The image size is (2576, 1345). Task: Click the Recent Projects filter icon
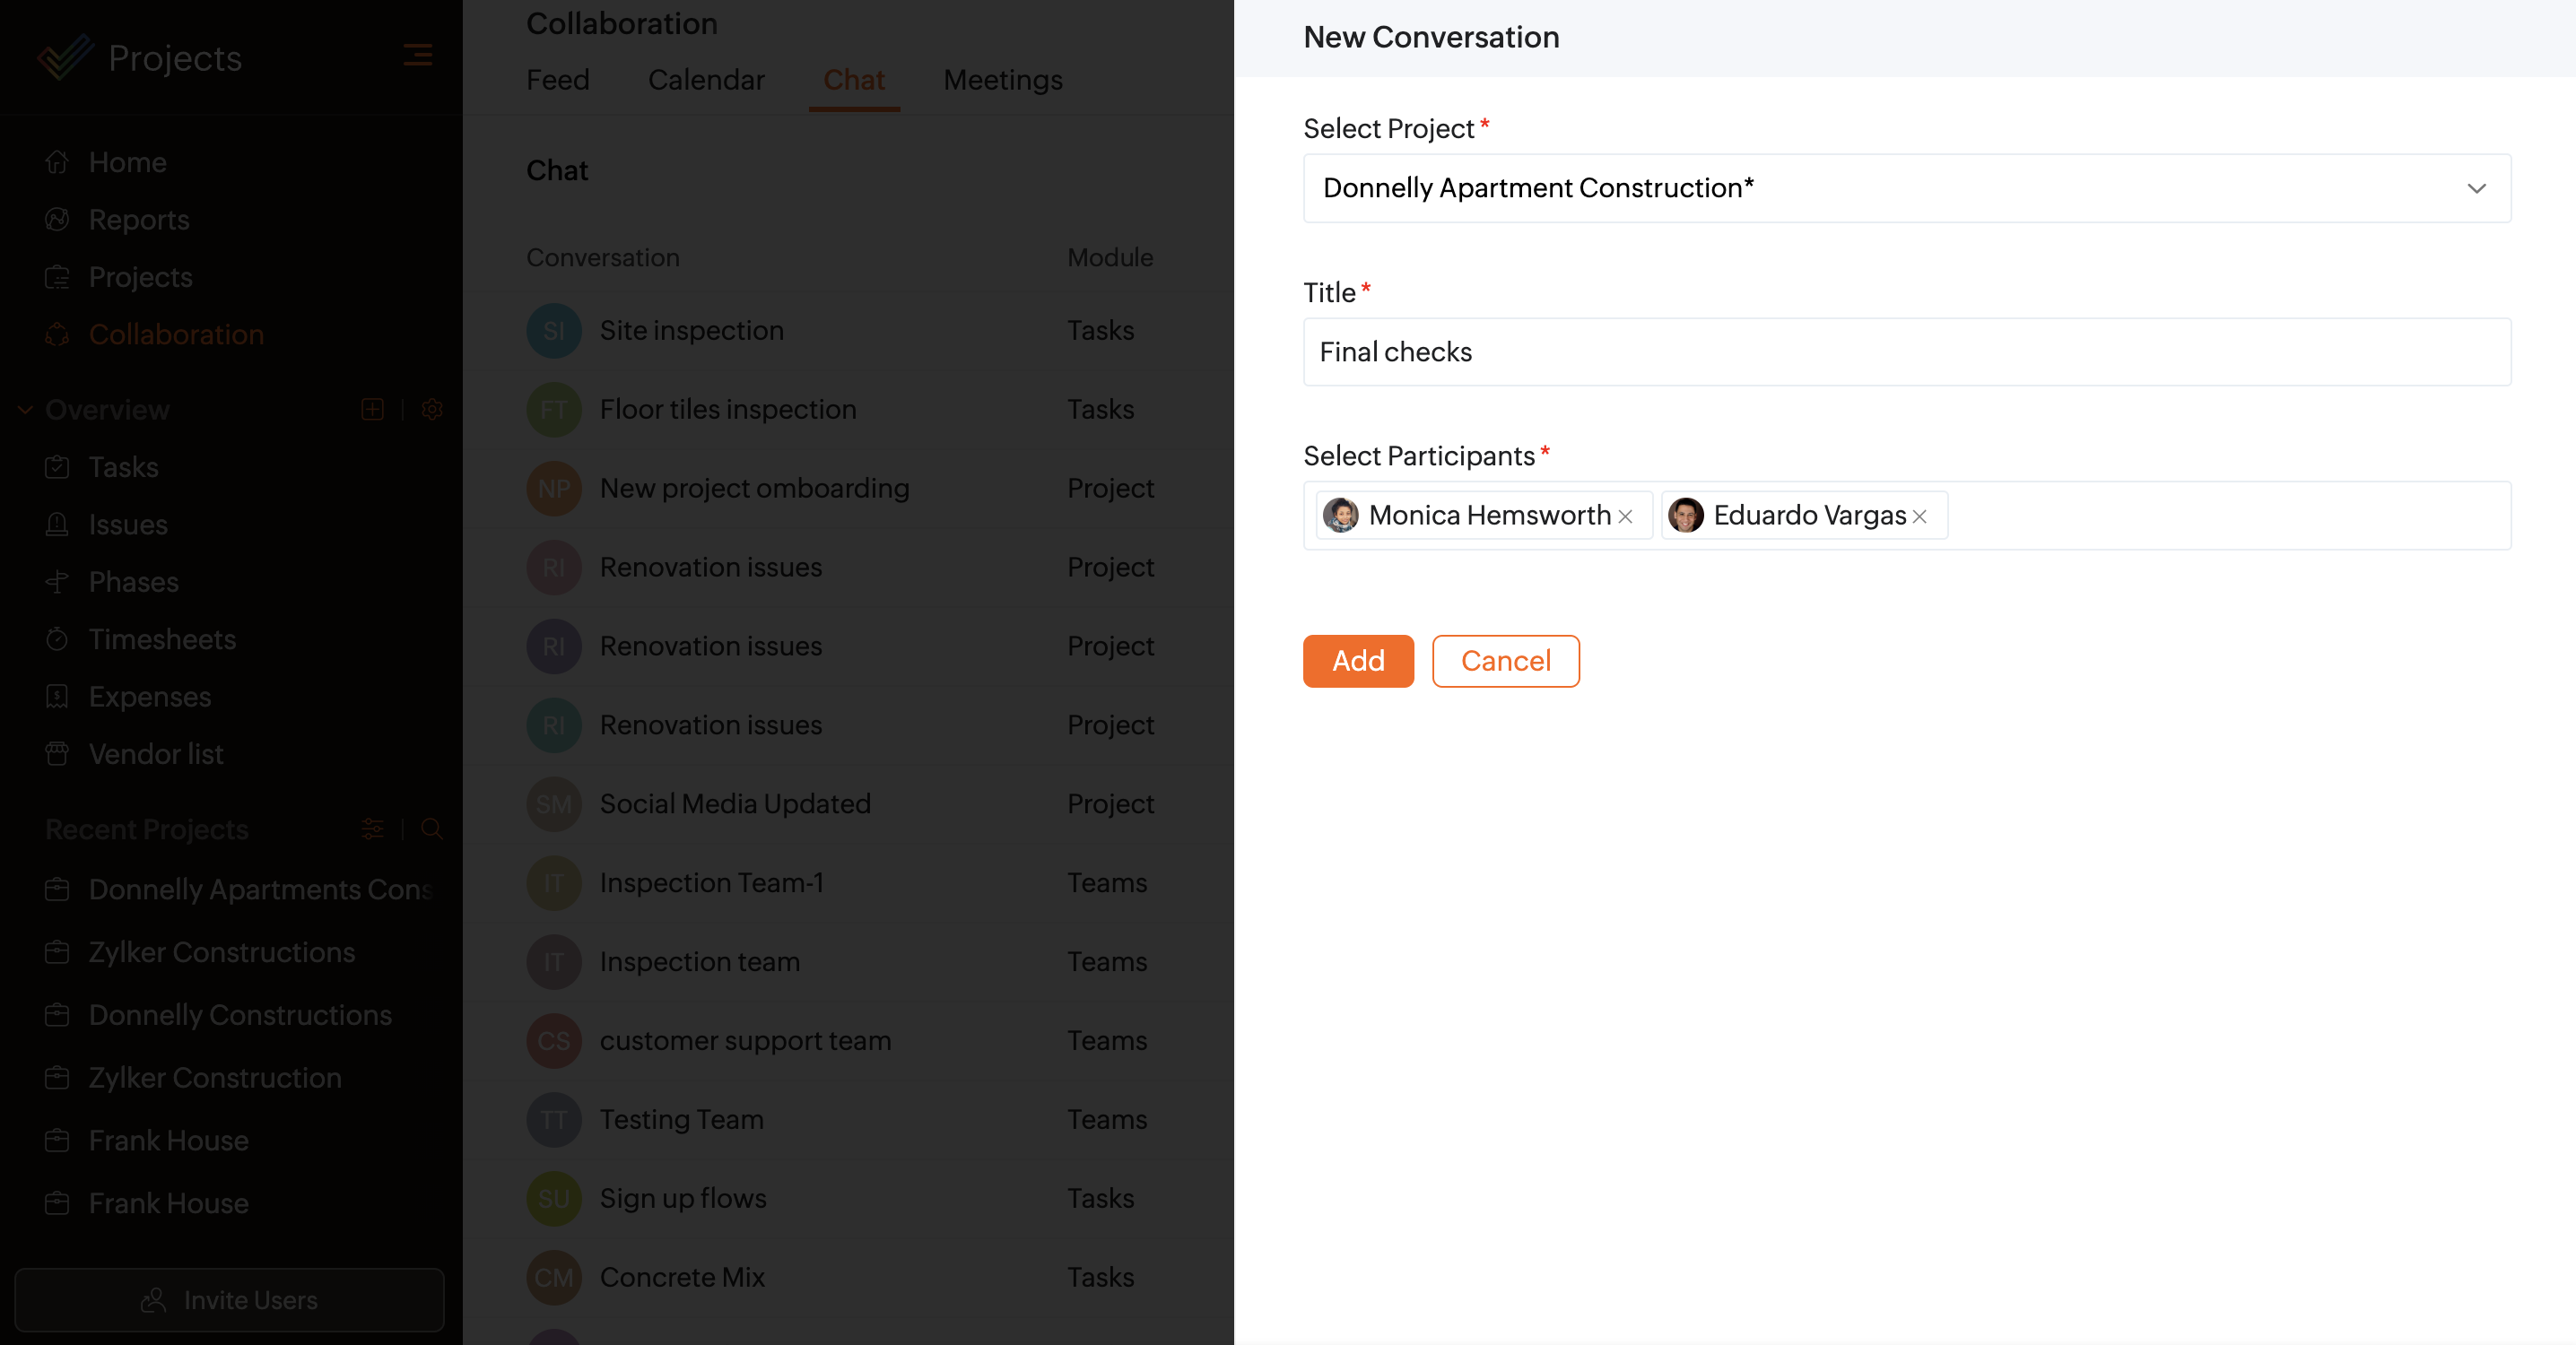(x=372, y=829)
